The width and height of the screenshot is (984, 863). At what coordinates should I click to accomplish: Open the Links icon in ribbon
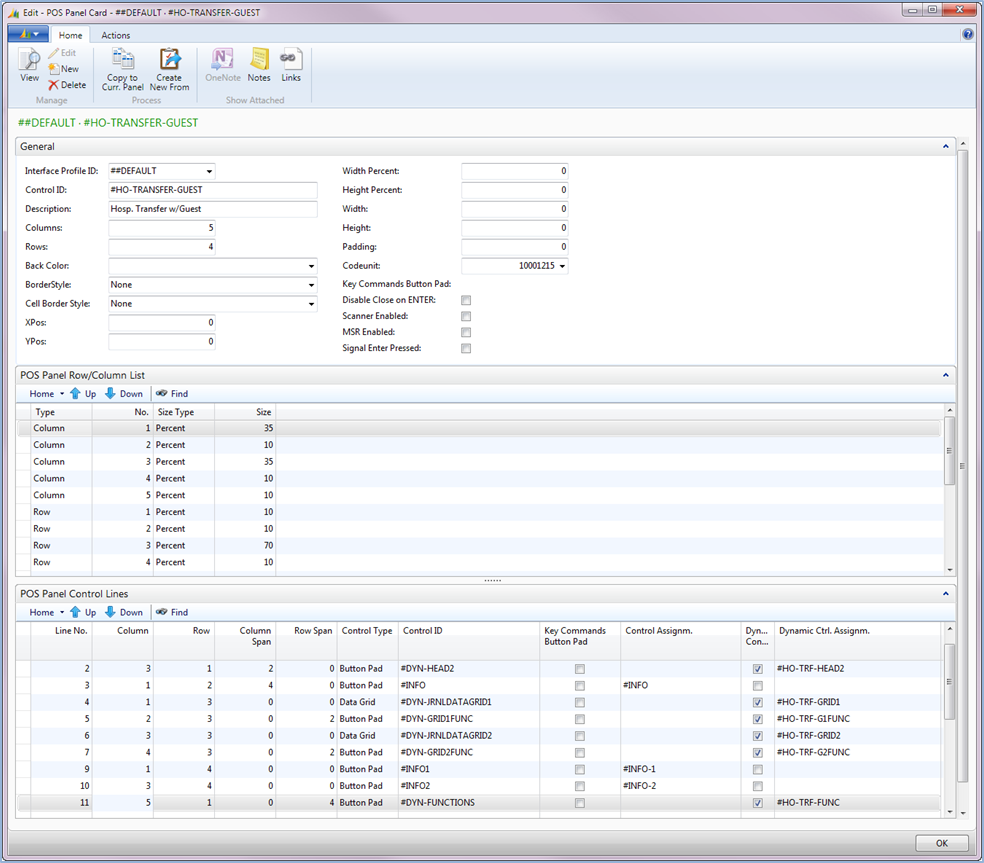[291, 64]
